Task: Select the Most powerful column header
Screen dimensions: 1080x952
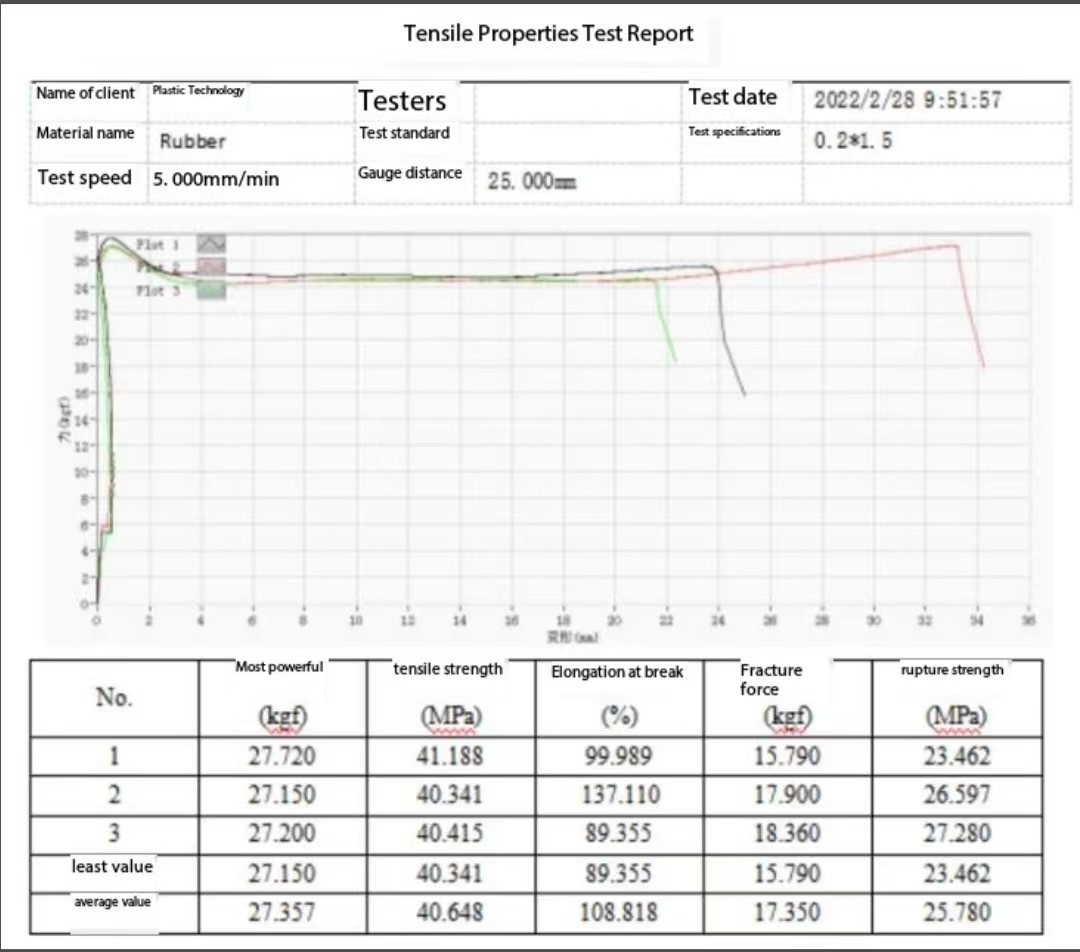Action: pyautogui.click(x=279, y=667)
